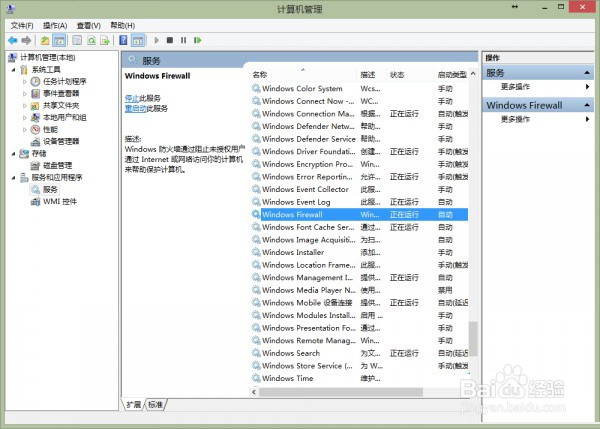Open the Help toolbar icon
600x429 pixels.
(123, 40)
